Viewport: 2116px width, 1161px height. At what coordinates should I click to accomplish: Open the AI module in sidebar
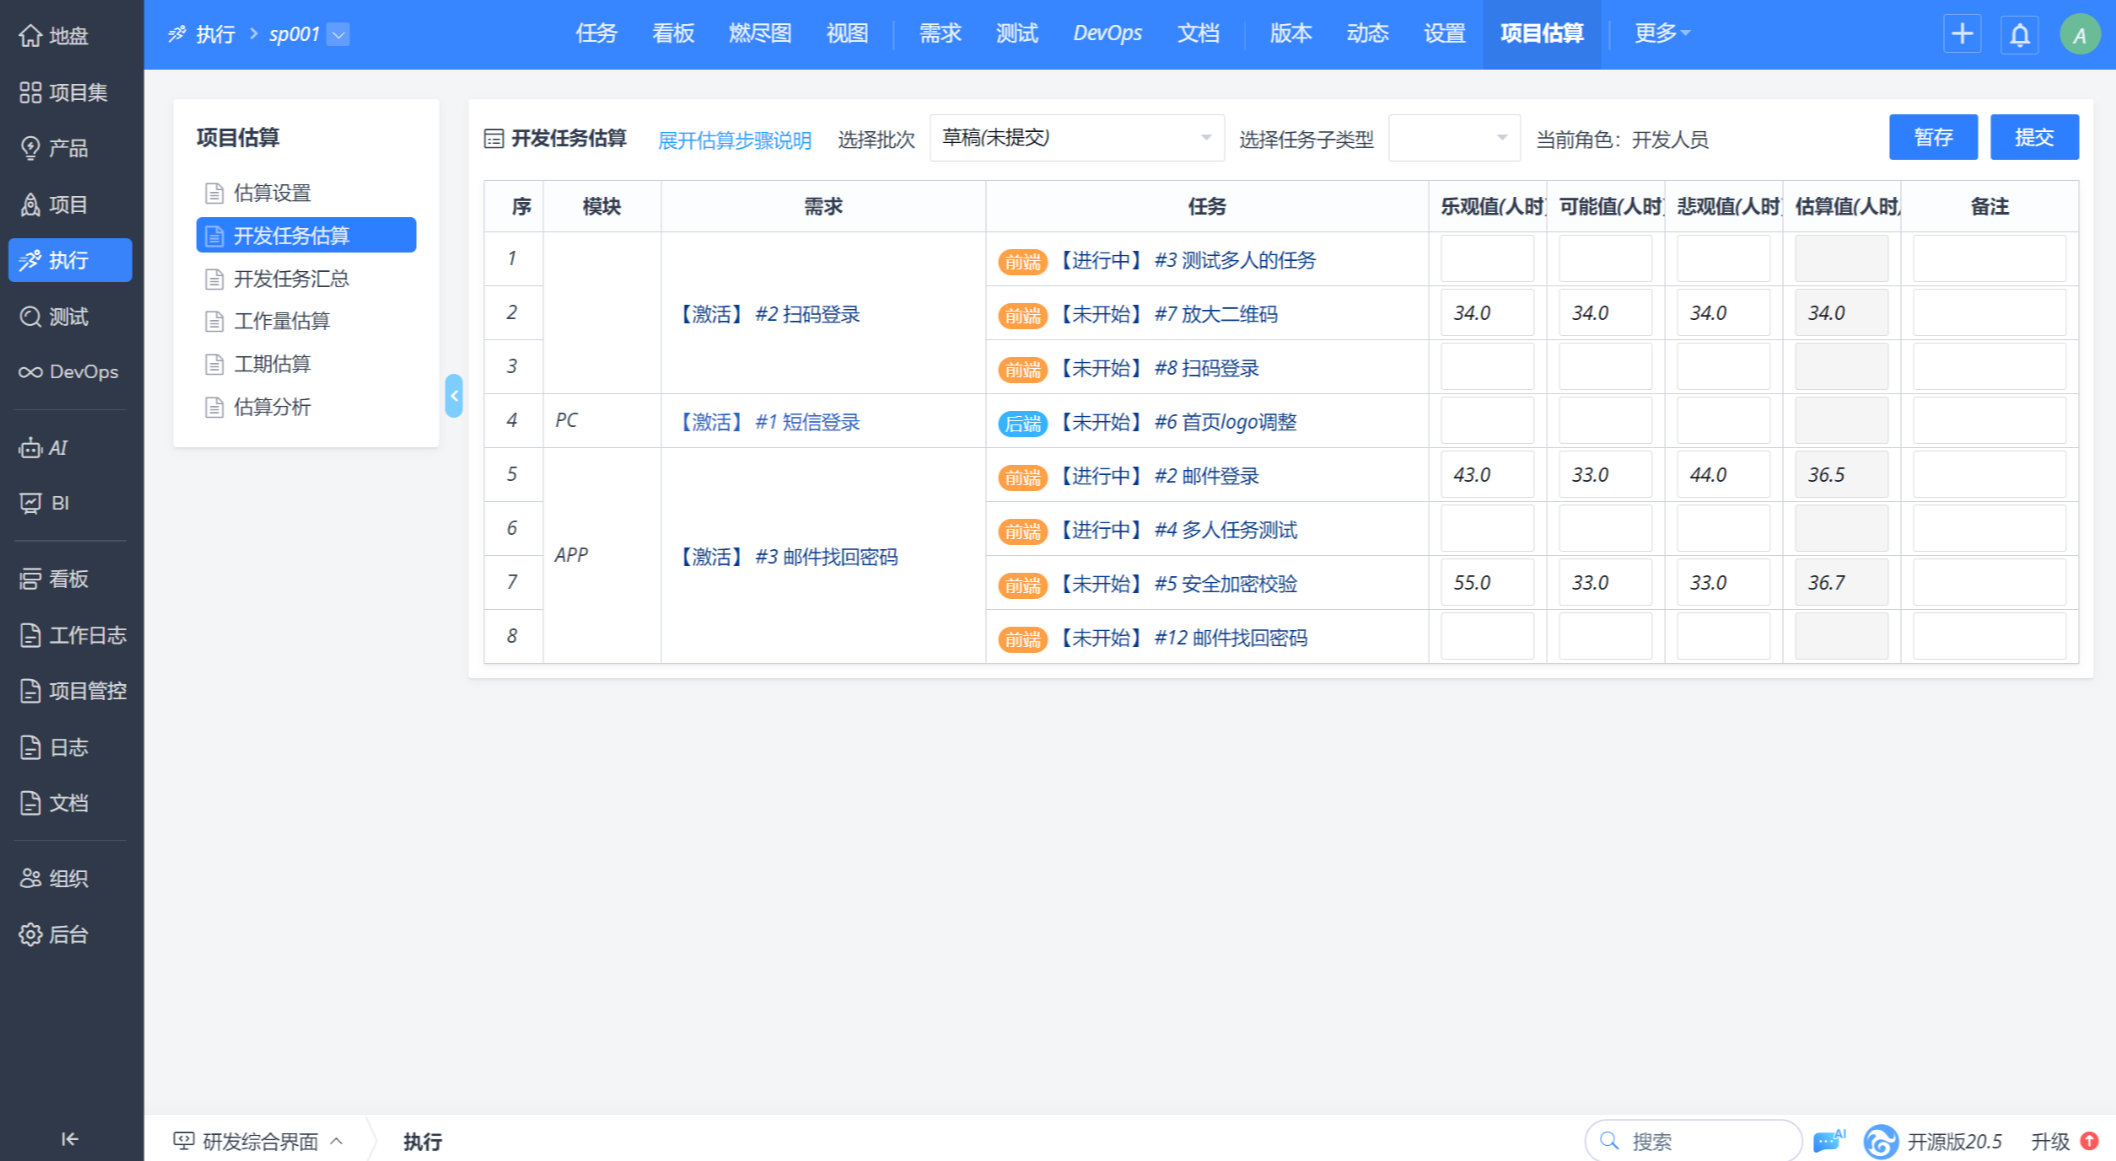[x=57, y=448]
